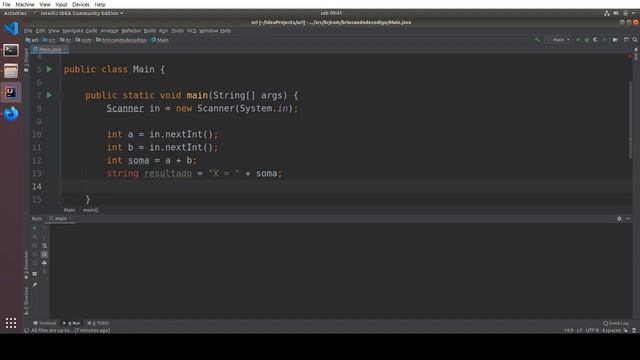Click the UTF-8 encoding status entry
This screenshot has height=360, width=640.
coord(592,331)
